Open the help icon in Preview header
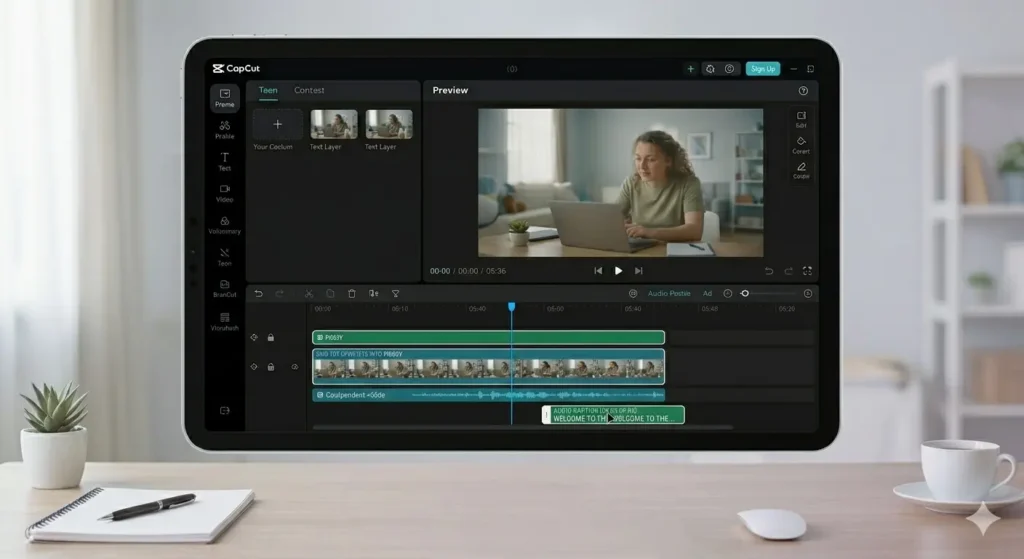 coord(803,91)
